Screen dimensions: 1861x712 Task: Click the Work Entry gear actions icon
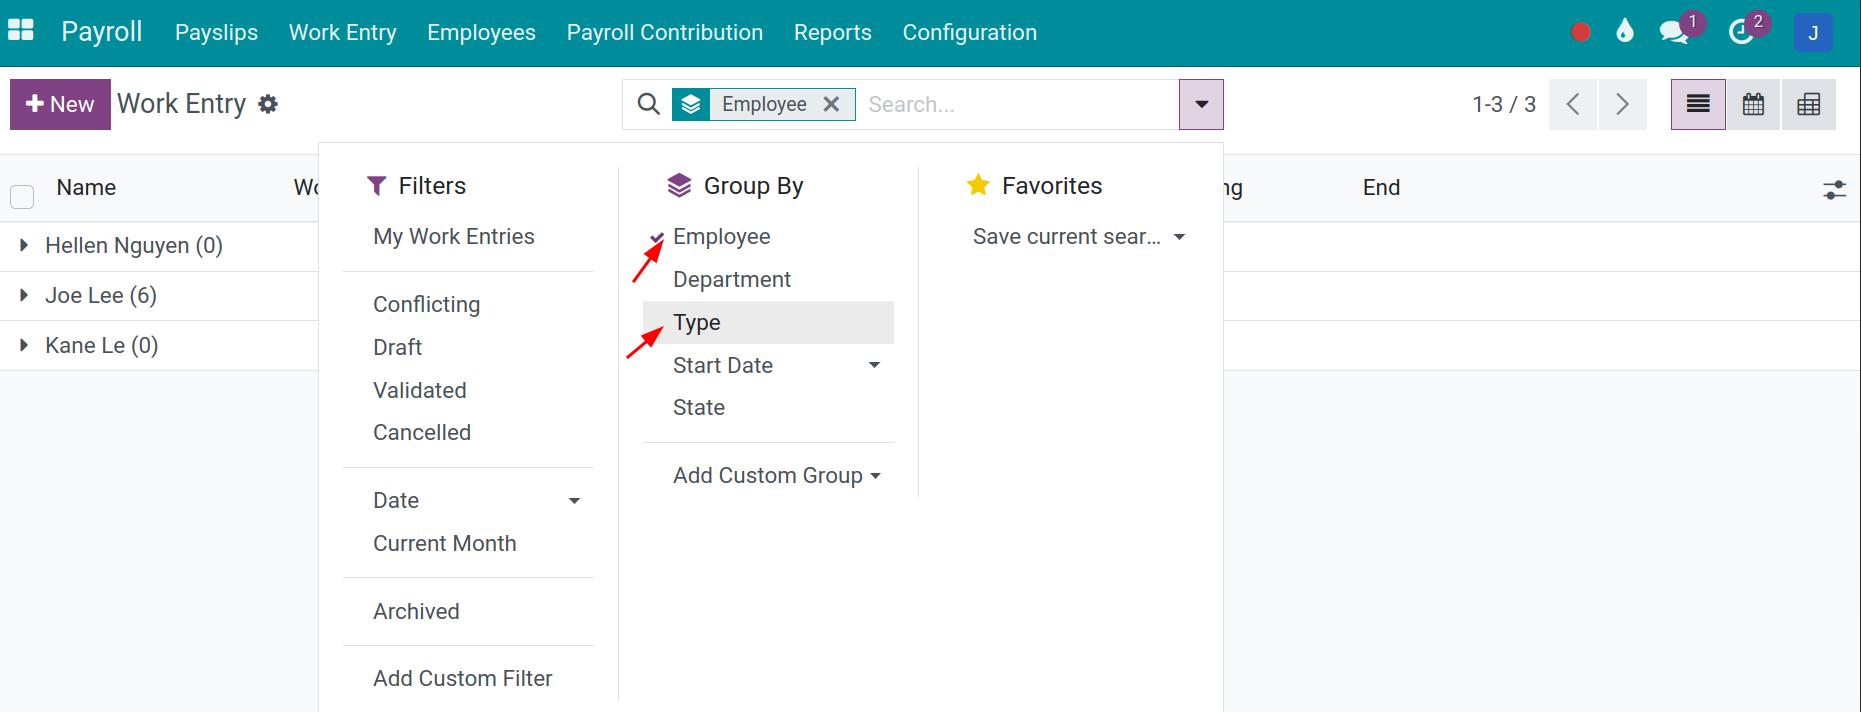268,104
